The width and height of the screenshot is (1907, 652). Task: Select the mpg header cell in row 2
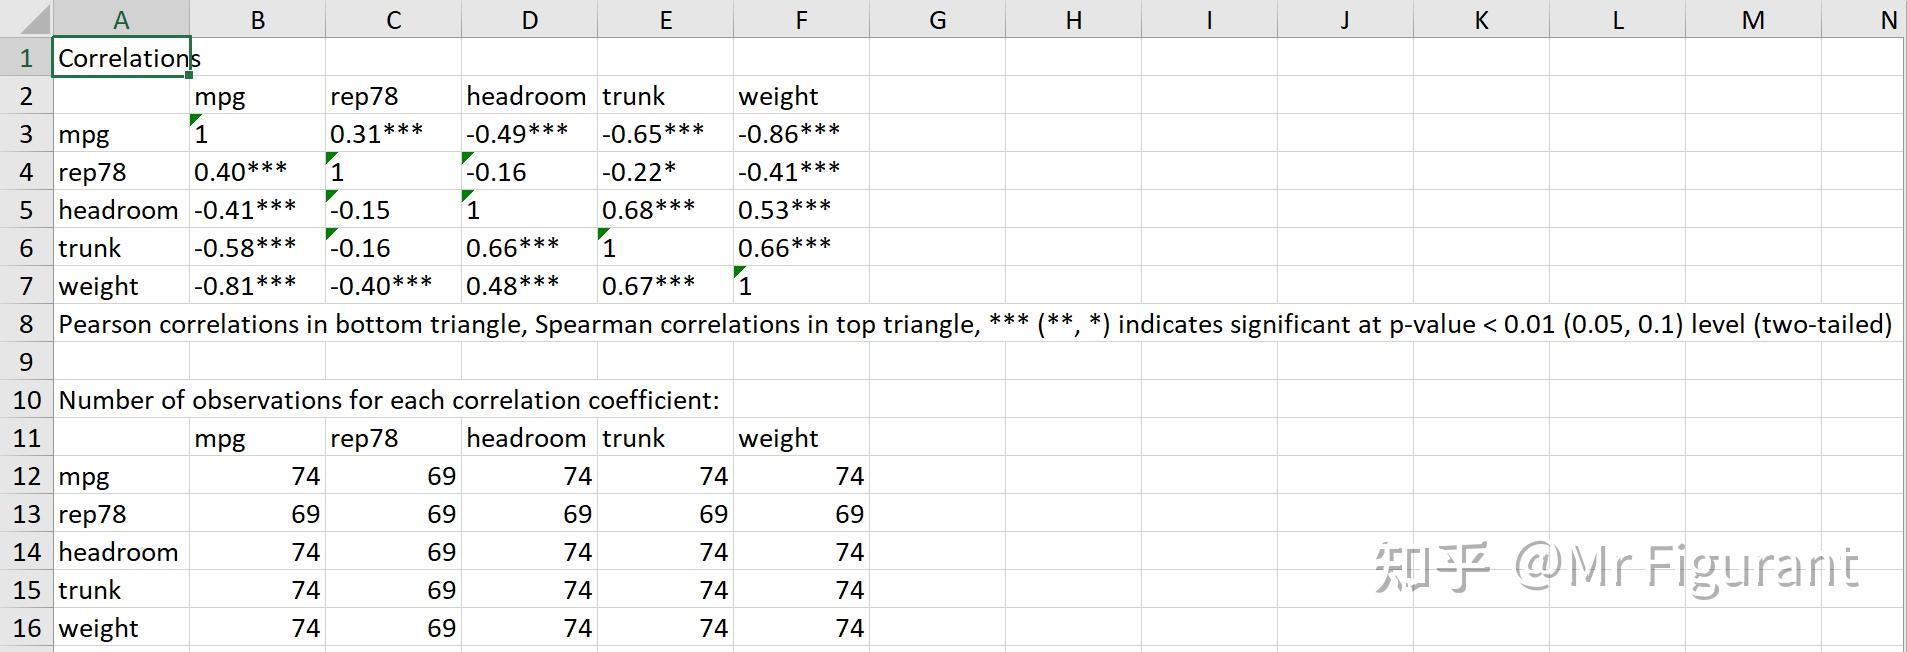(257, 95)
